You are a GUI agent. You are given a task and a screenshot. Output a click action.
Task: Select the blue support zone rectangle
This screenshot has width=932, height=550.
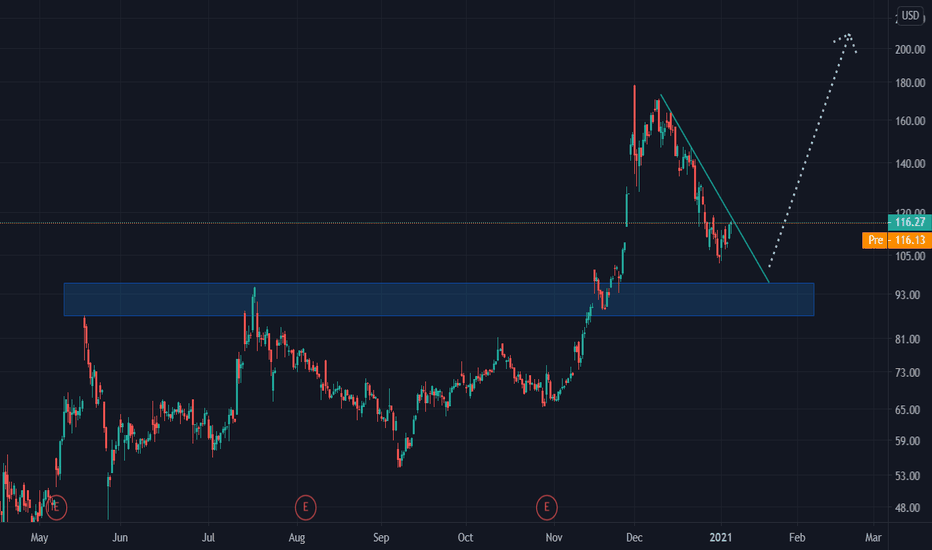pyautogui.click(x=439, y=299)
